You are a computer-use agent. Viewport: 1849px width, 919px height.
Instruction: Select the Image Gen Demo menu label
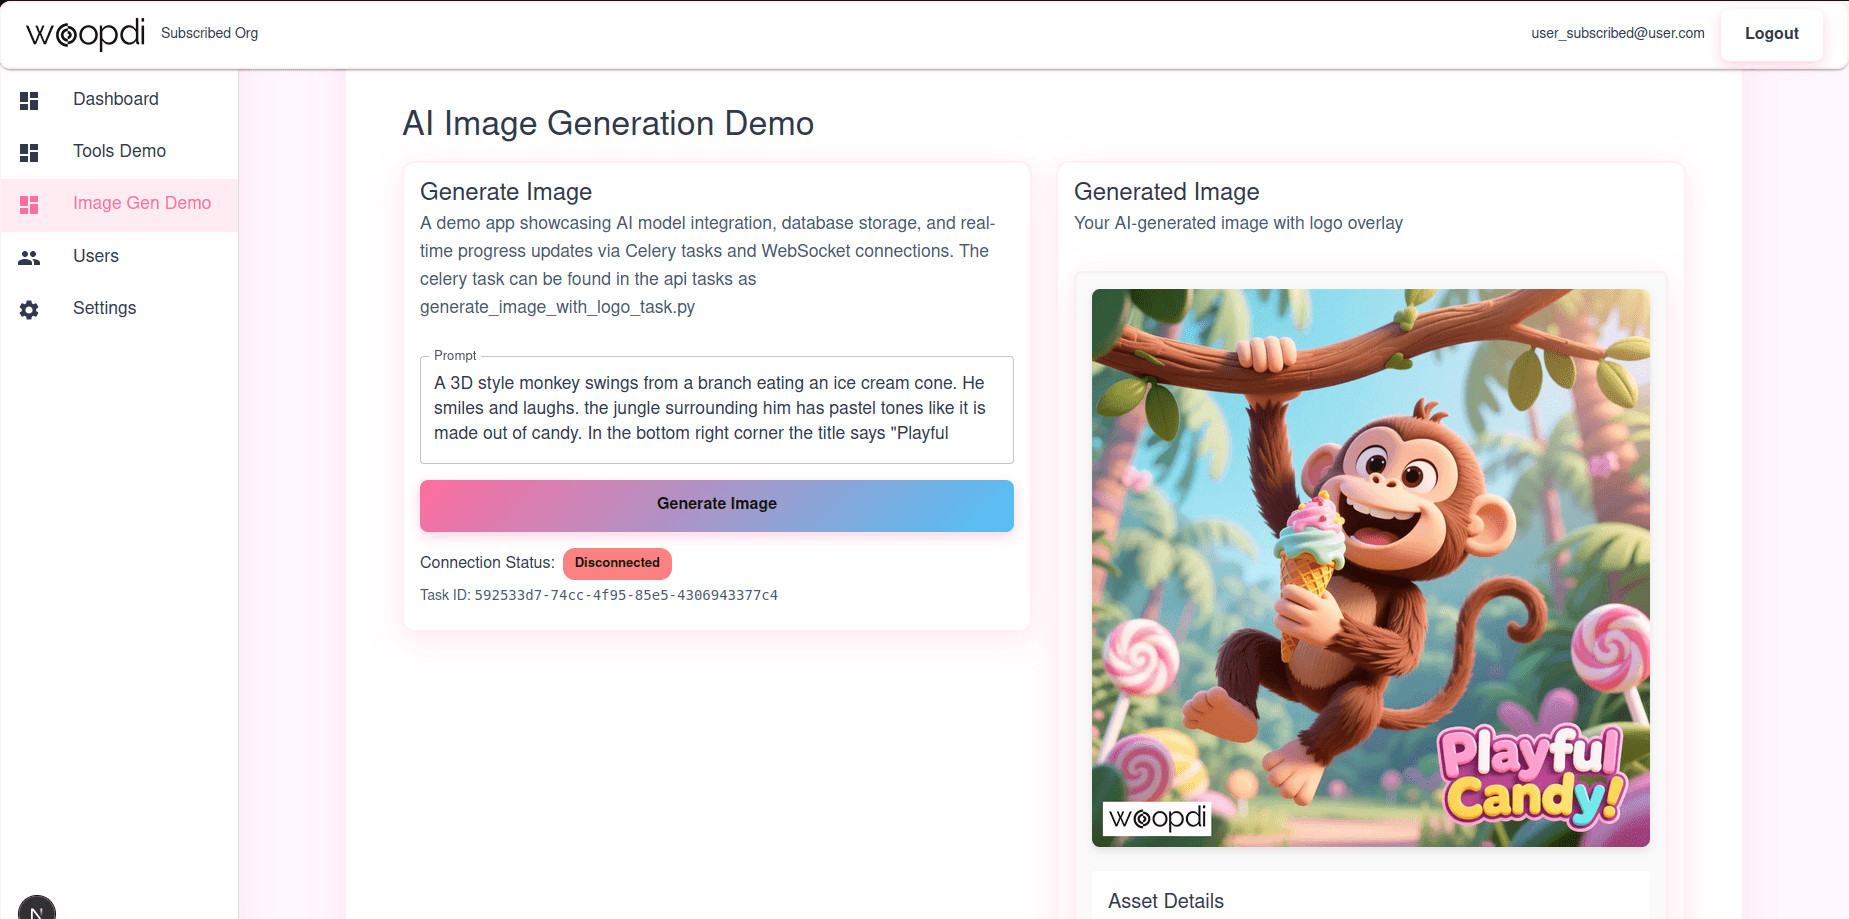click(x=142, y=203)
